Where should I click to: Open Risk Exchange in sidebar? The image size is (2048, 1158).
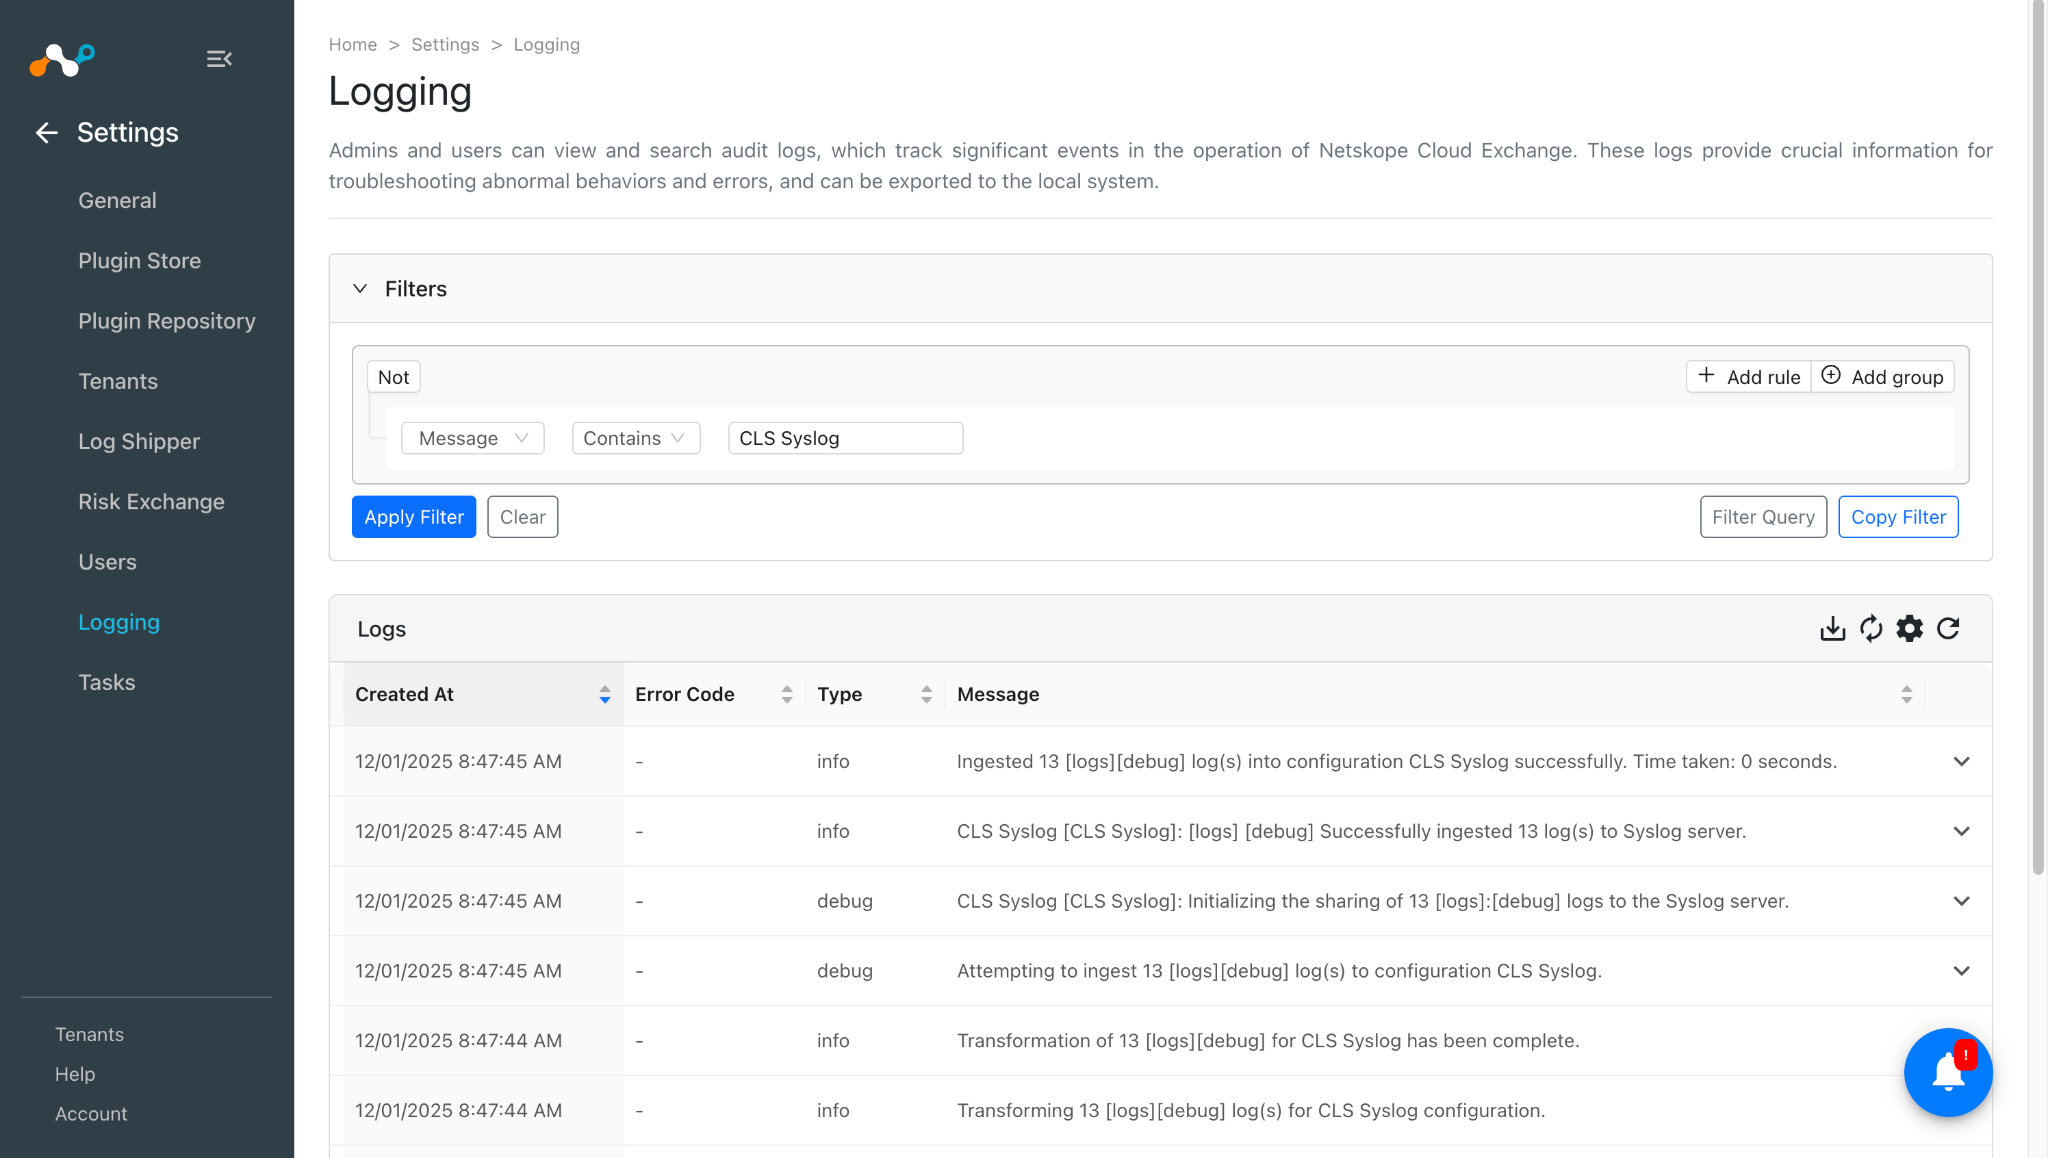point(151,501)
